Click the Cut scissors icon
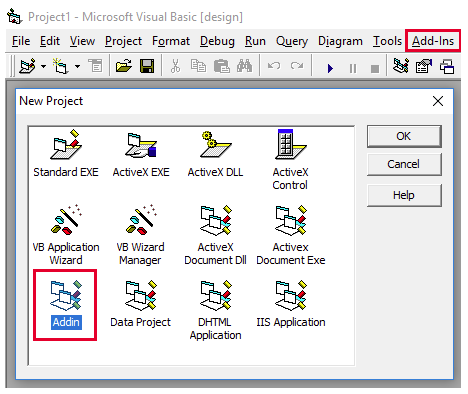This screenshot has width=468, height=394. pos(175,66)
